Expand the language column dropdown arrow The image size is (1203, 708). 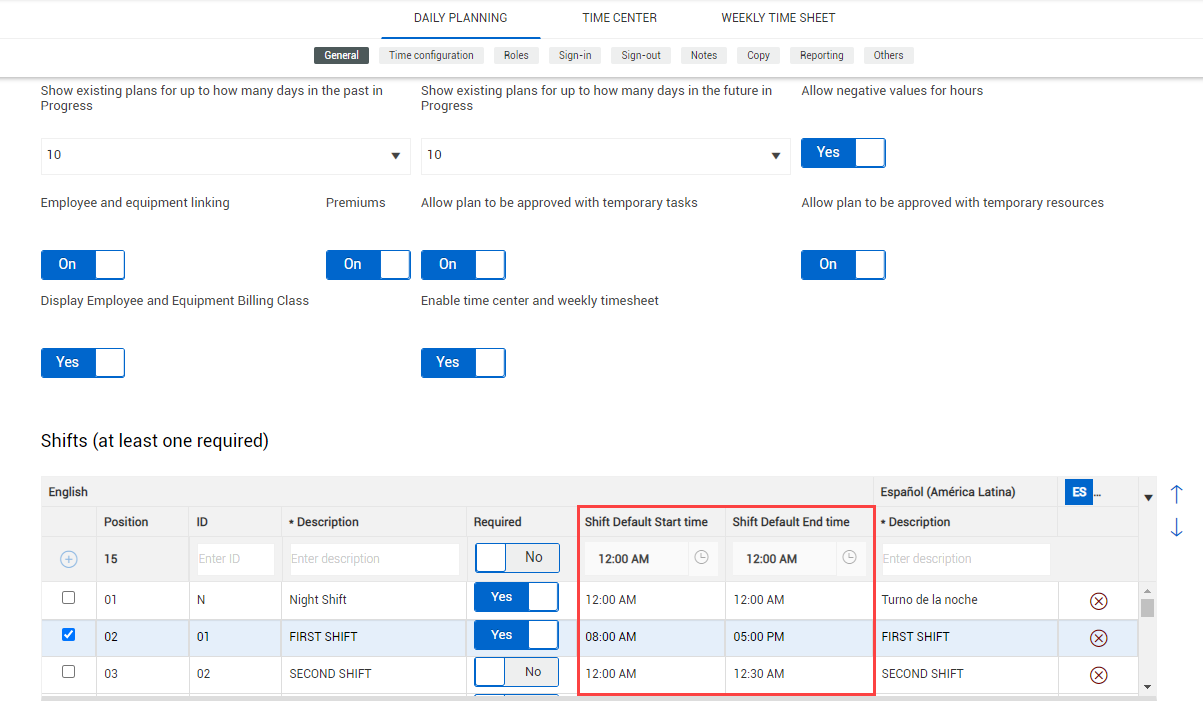pos(1148,497)
